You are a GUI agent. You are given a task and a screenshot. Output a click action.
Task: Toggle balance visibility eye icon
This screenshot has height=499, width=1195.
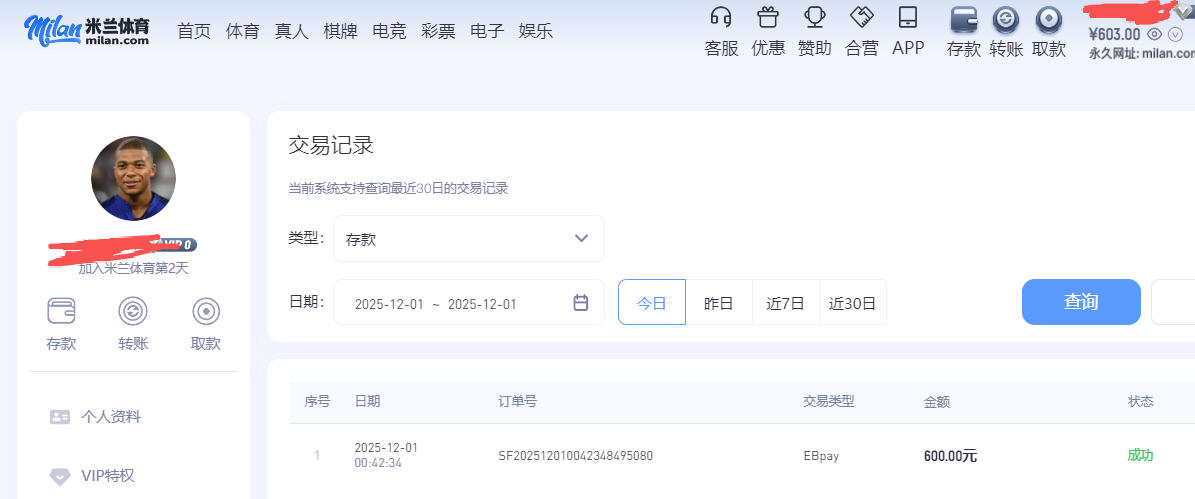[x=1154, y=34]
